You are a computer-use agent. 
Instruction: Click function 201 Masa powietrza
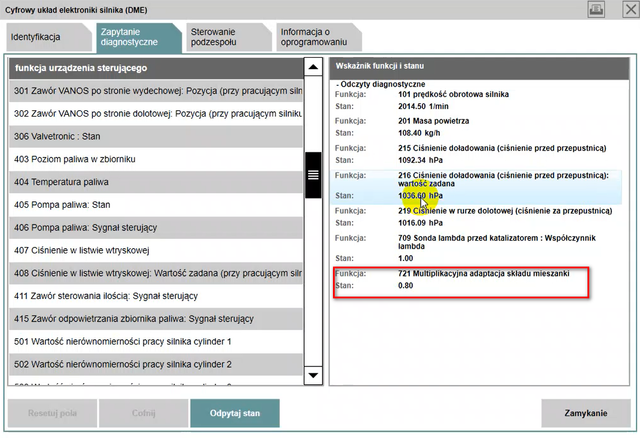click(433, 121)
